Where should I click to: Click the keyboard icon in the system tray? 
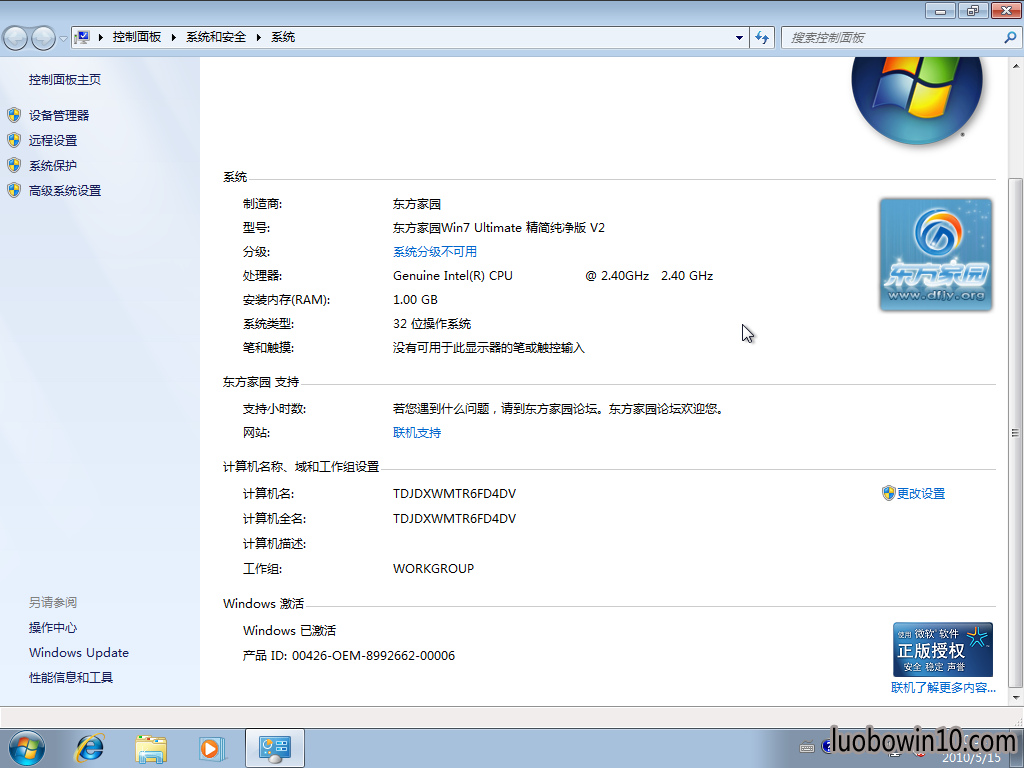tap(807, 747)
